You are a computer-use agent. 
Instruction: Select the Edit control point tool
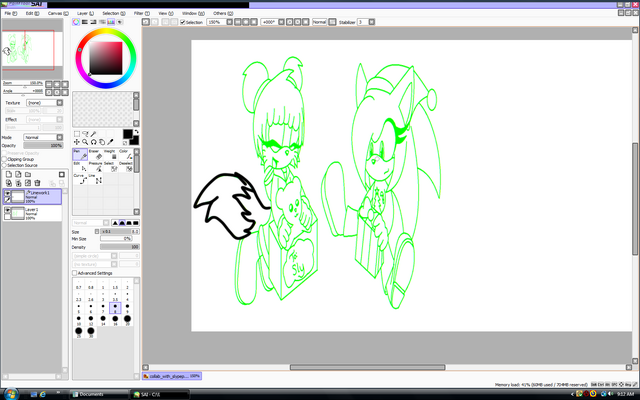coord(80,167)
